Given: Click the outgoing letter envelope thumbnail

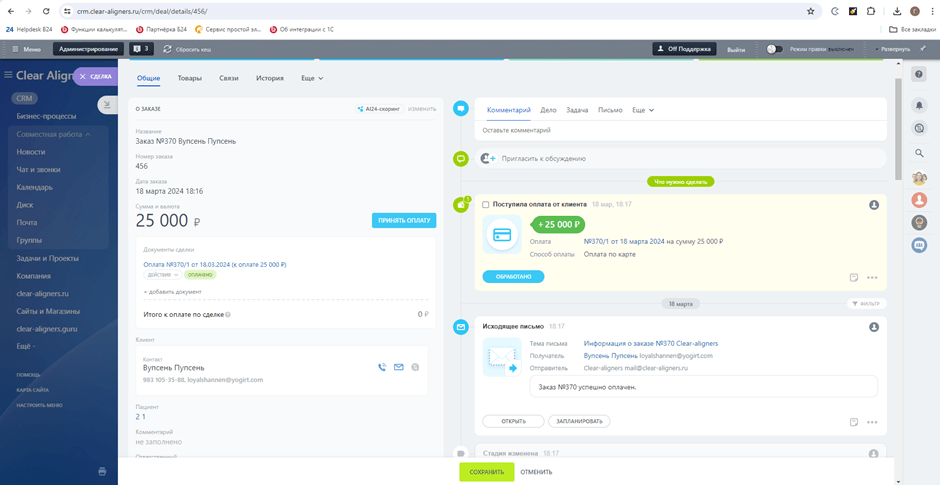Looking at the screenshot, I should pos(501,357).
